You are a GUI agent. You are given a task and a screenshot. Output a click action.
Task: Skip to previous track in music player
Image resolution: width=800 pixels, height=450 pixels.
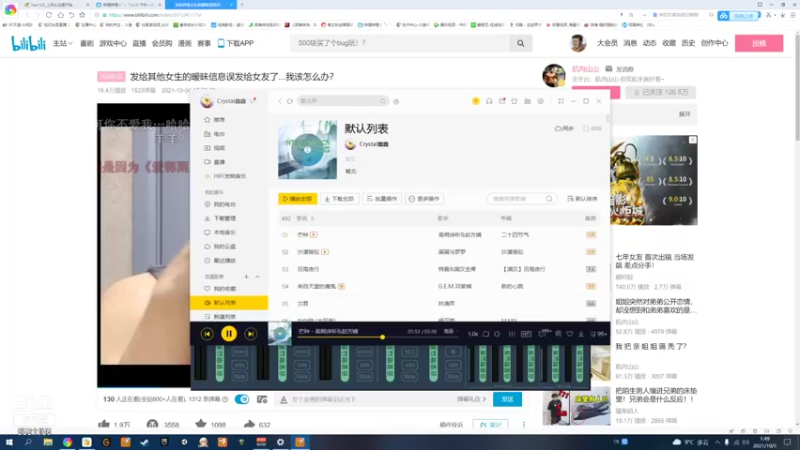(207, 334)
